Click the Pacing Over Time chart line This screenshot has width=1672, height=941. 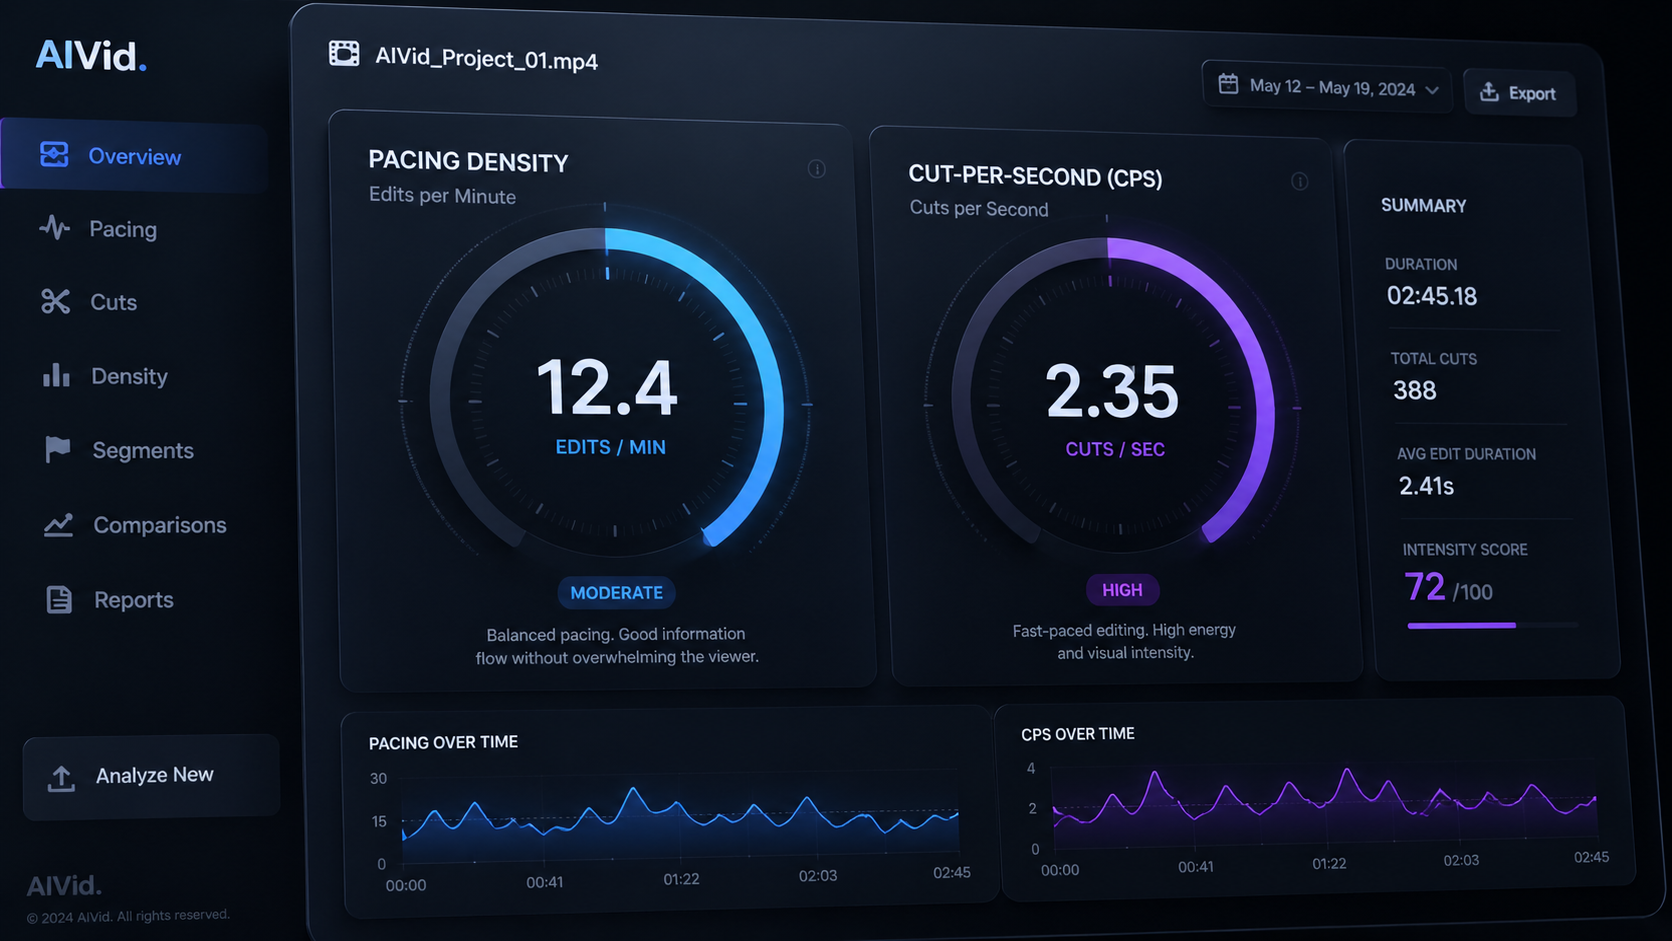click(x=680, y=815)
